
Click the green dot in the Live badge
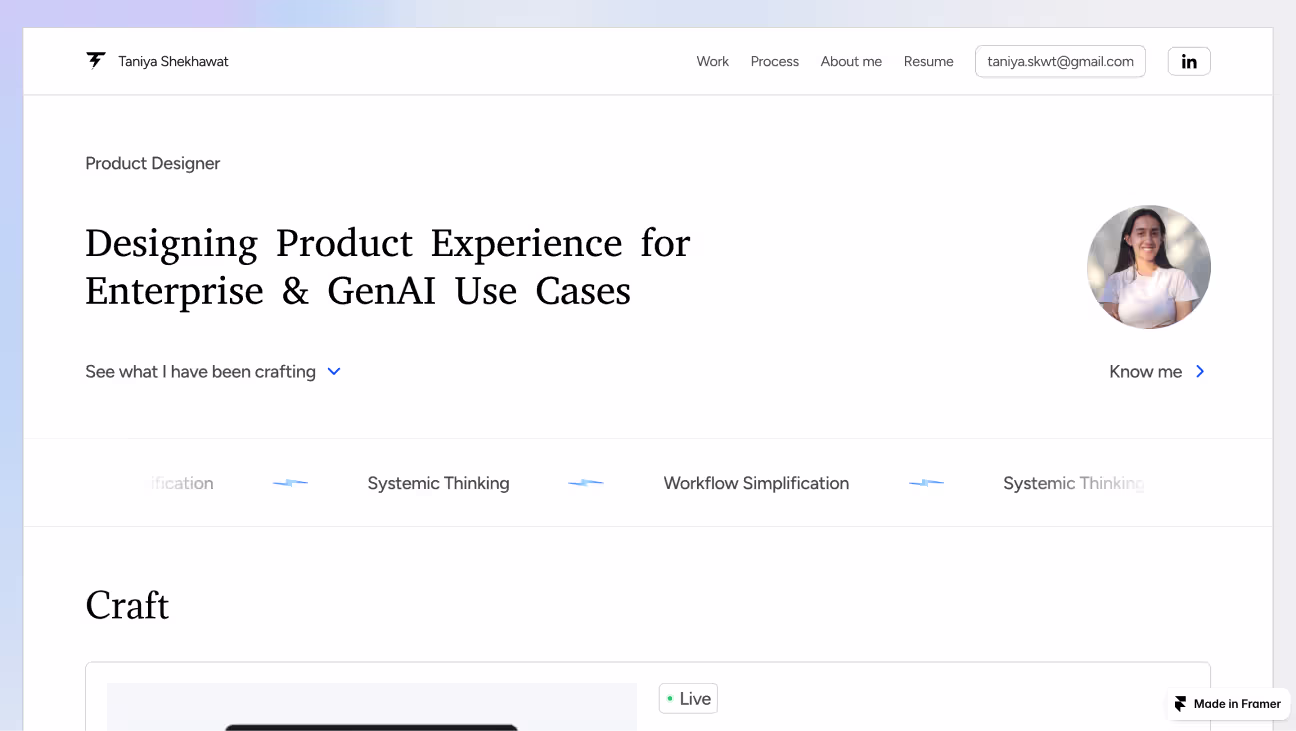click(x=670, y=699)
